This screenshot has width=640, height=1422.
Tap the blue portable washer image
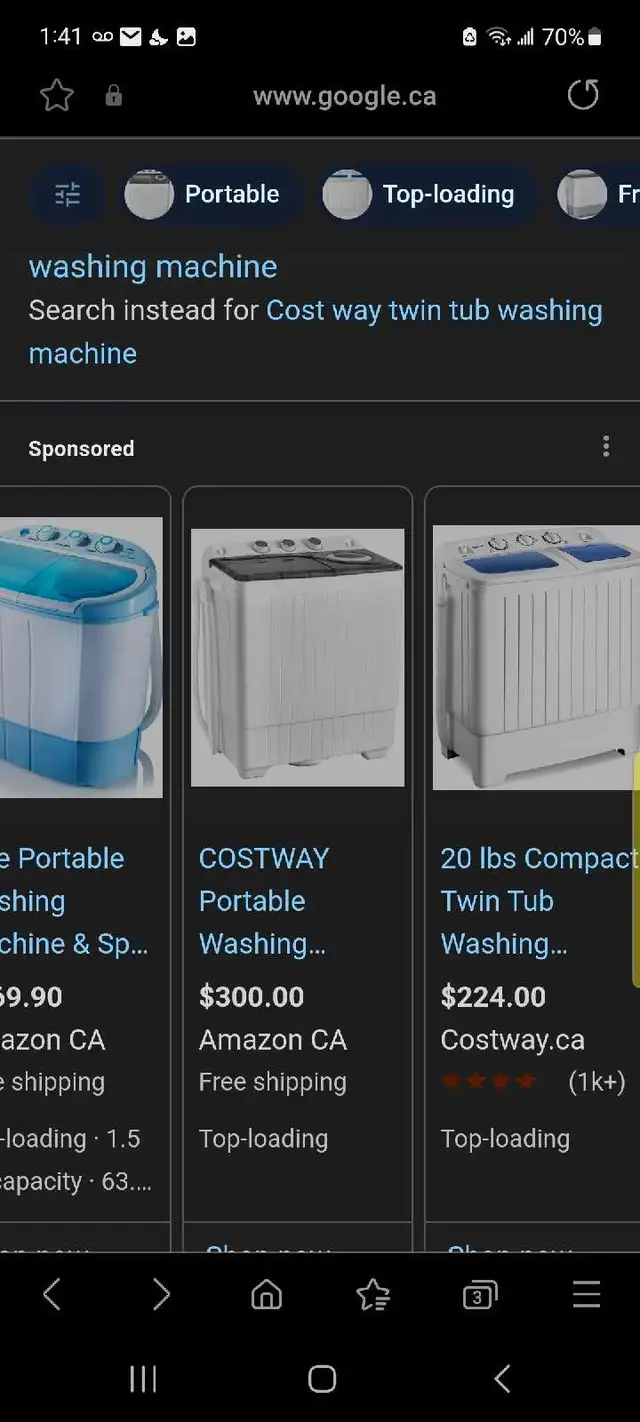click(x=81, y=657)
